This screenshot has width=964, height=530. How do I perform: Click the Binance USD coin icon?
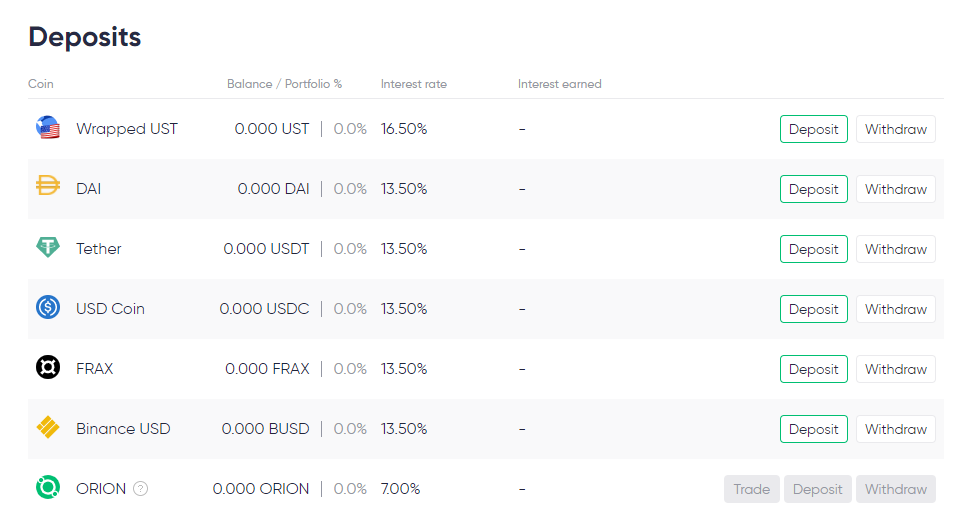click(x=48, y=428)
